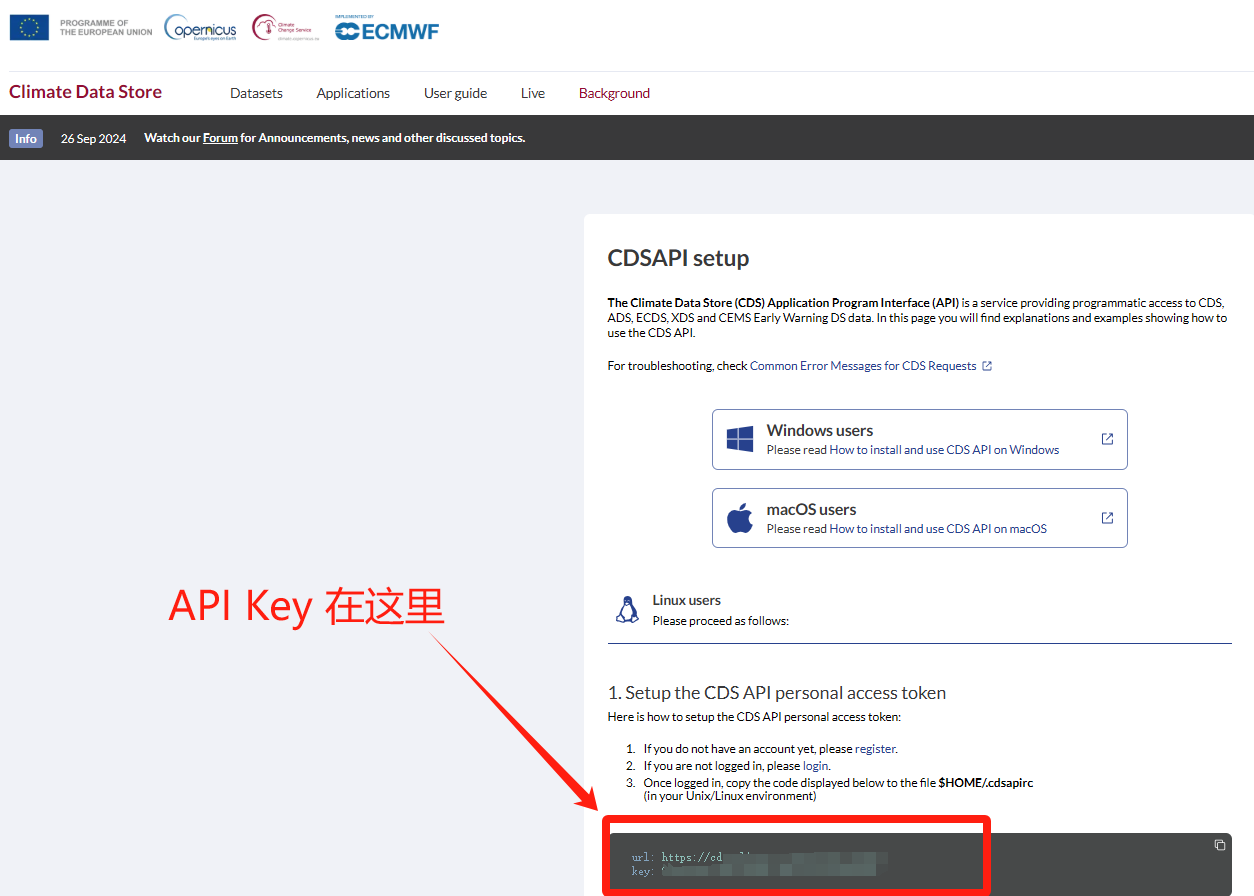This screenshot has width=1254, height=896.
Task: Click the Linux users heading
Action: coord(687,601)
